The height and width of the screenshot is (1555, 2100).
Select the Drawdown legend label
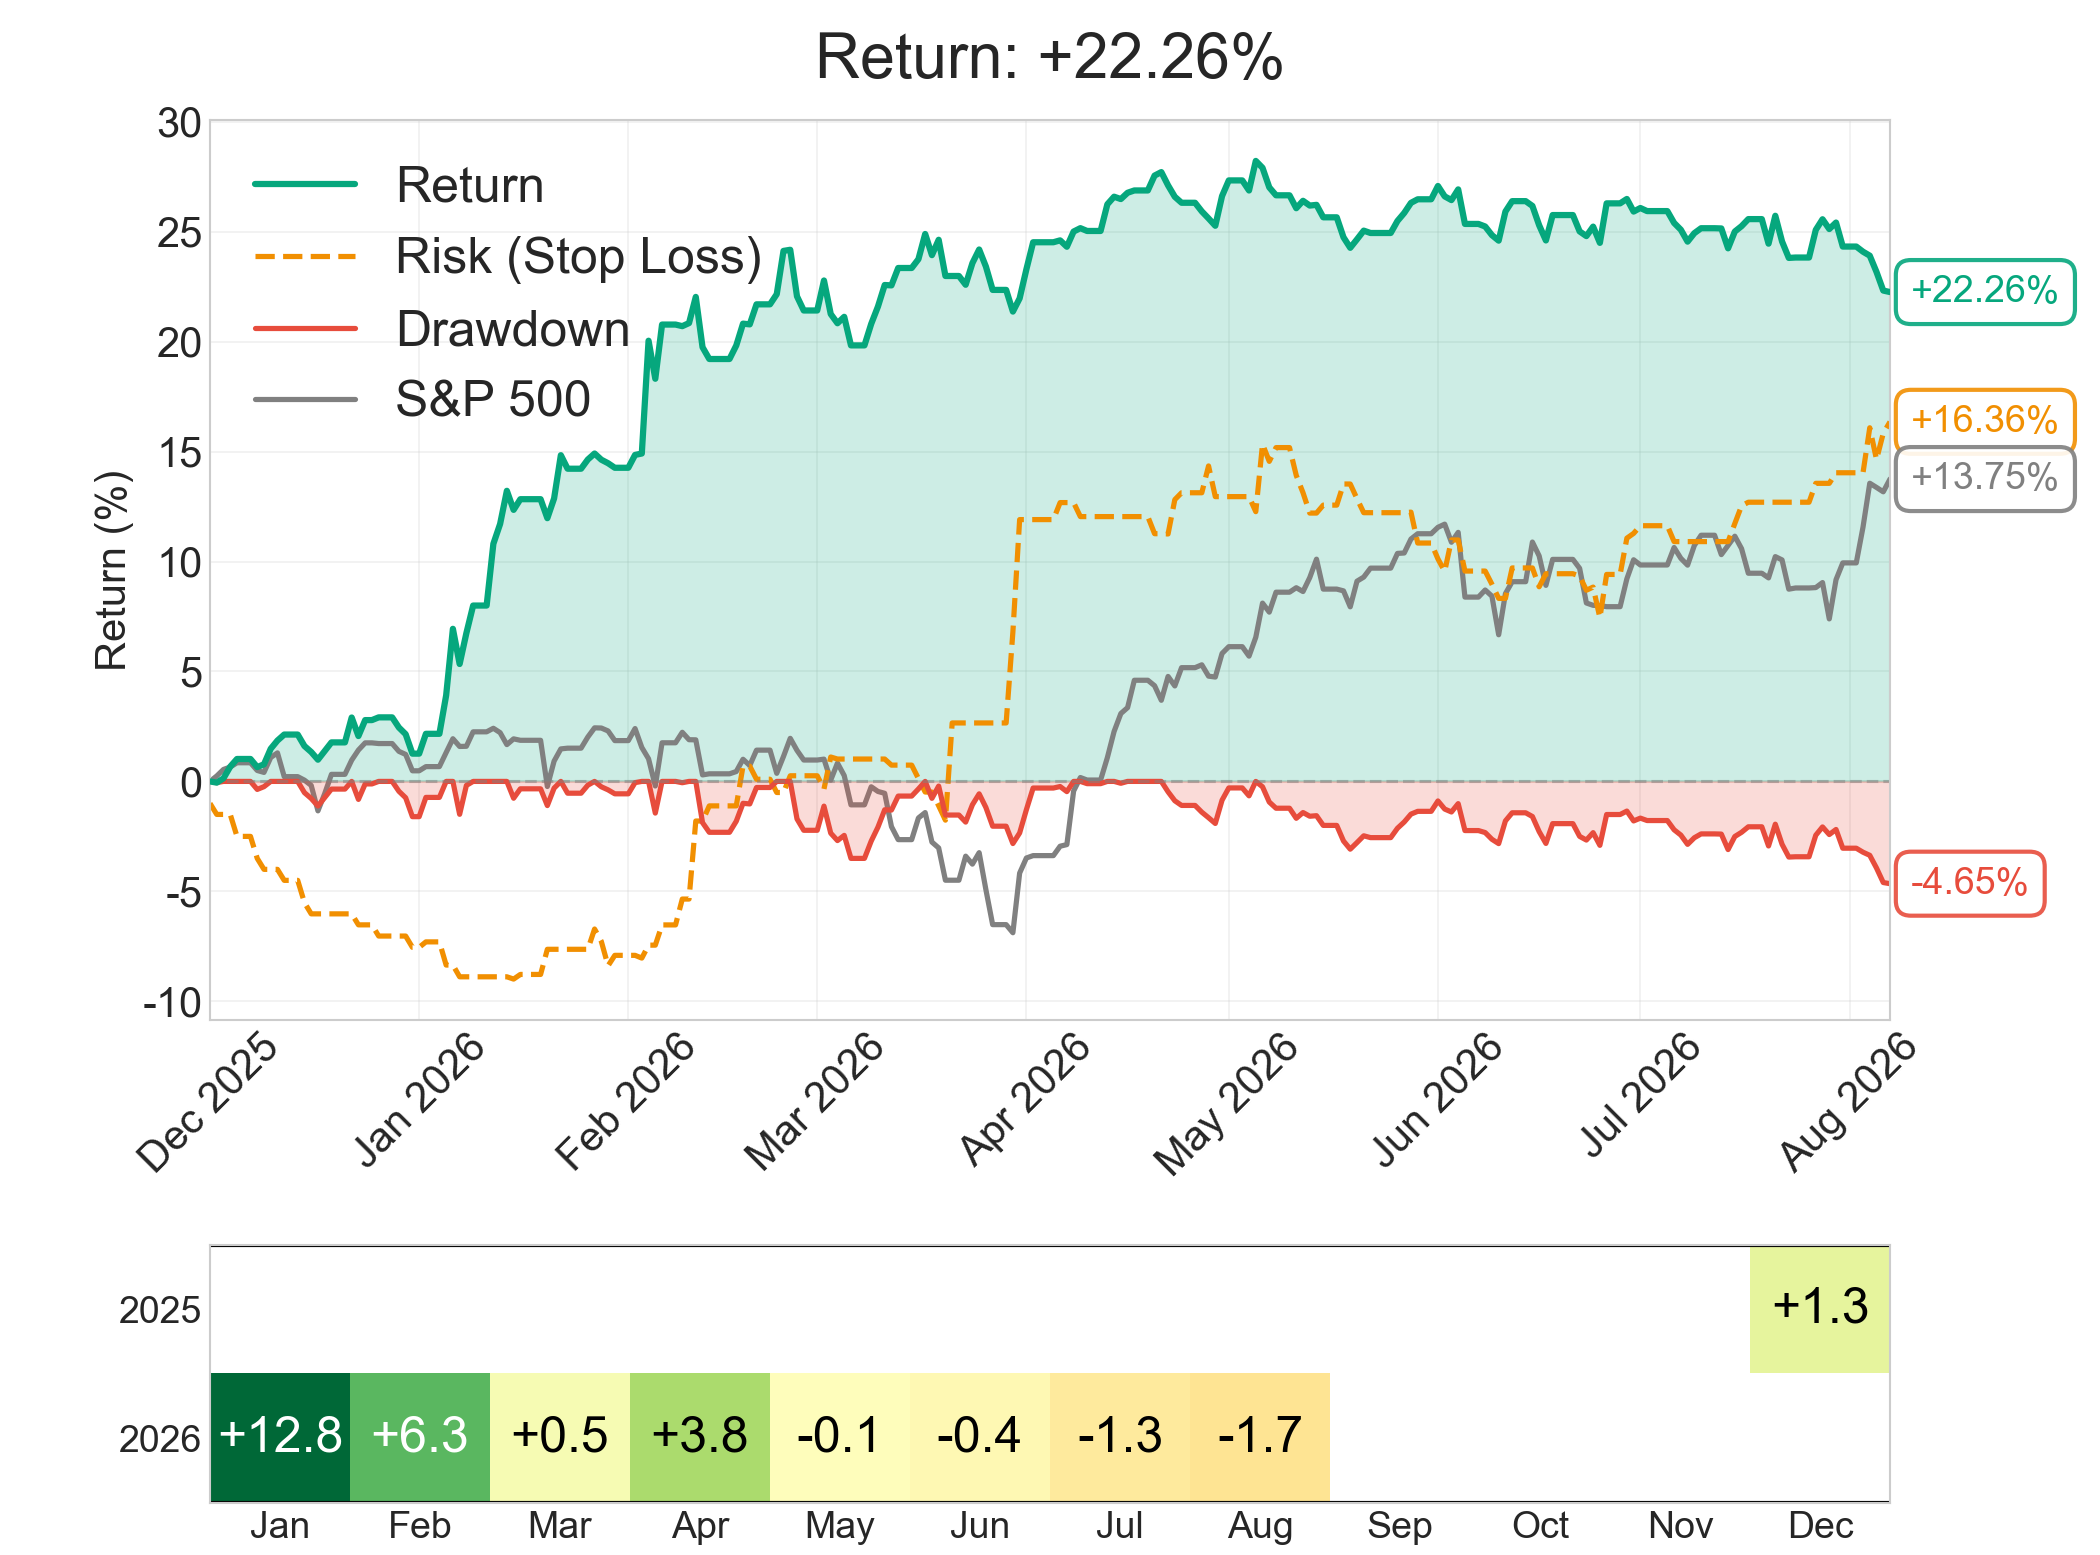[512, 329]
